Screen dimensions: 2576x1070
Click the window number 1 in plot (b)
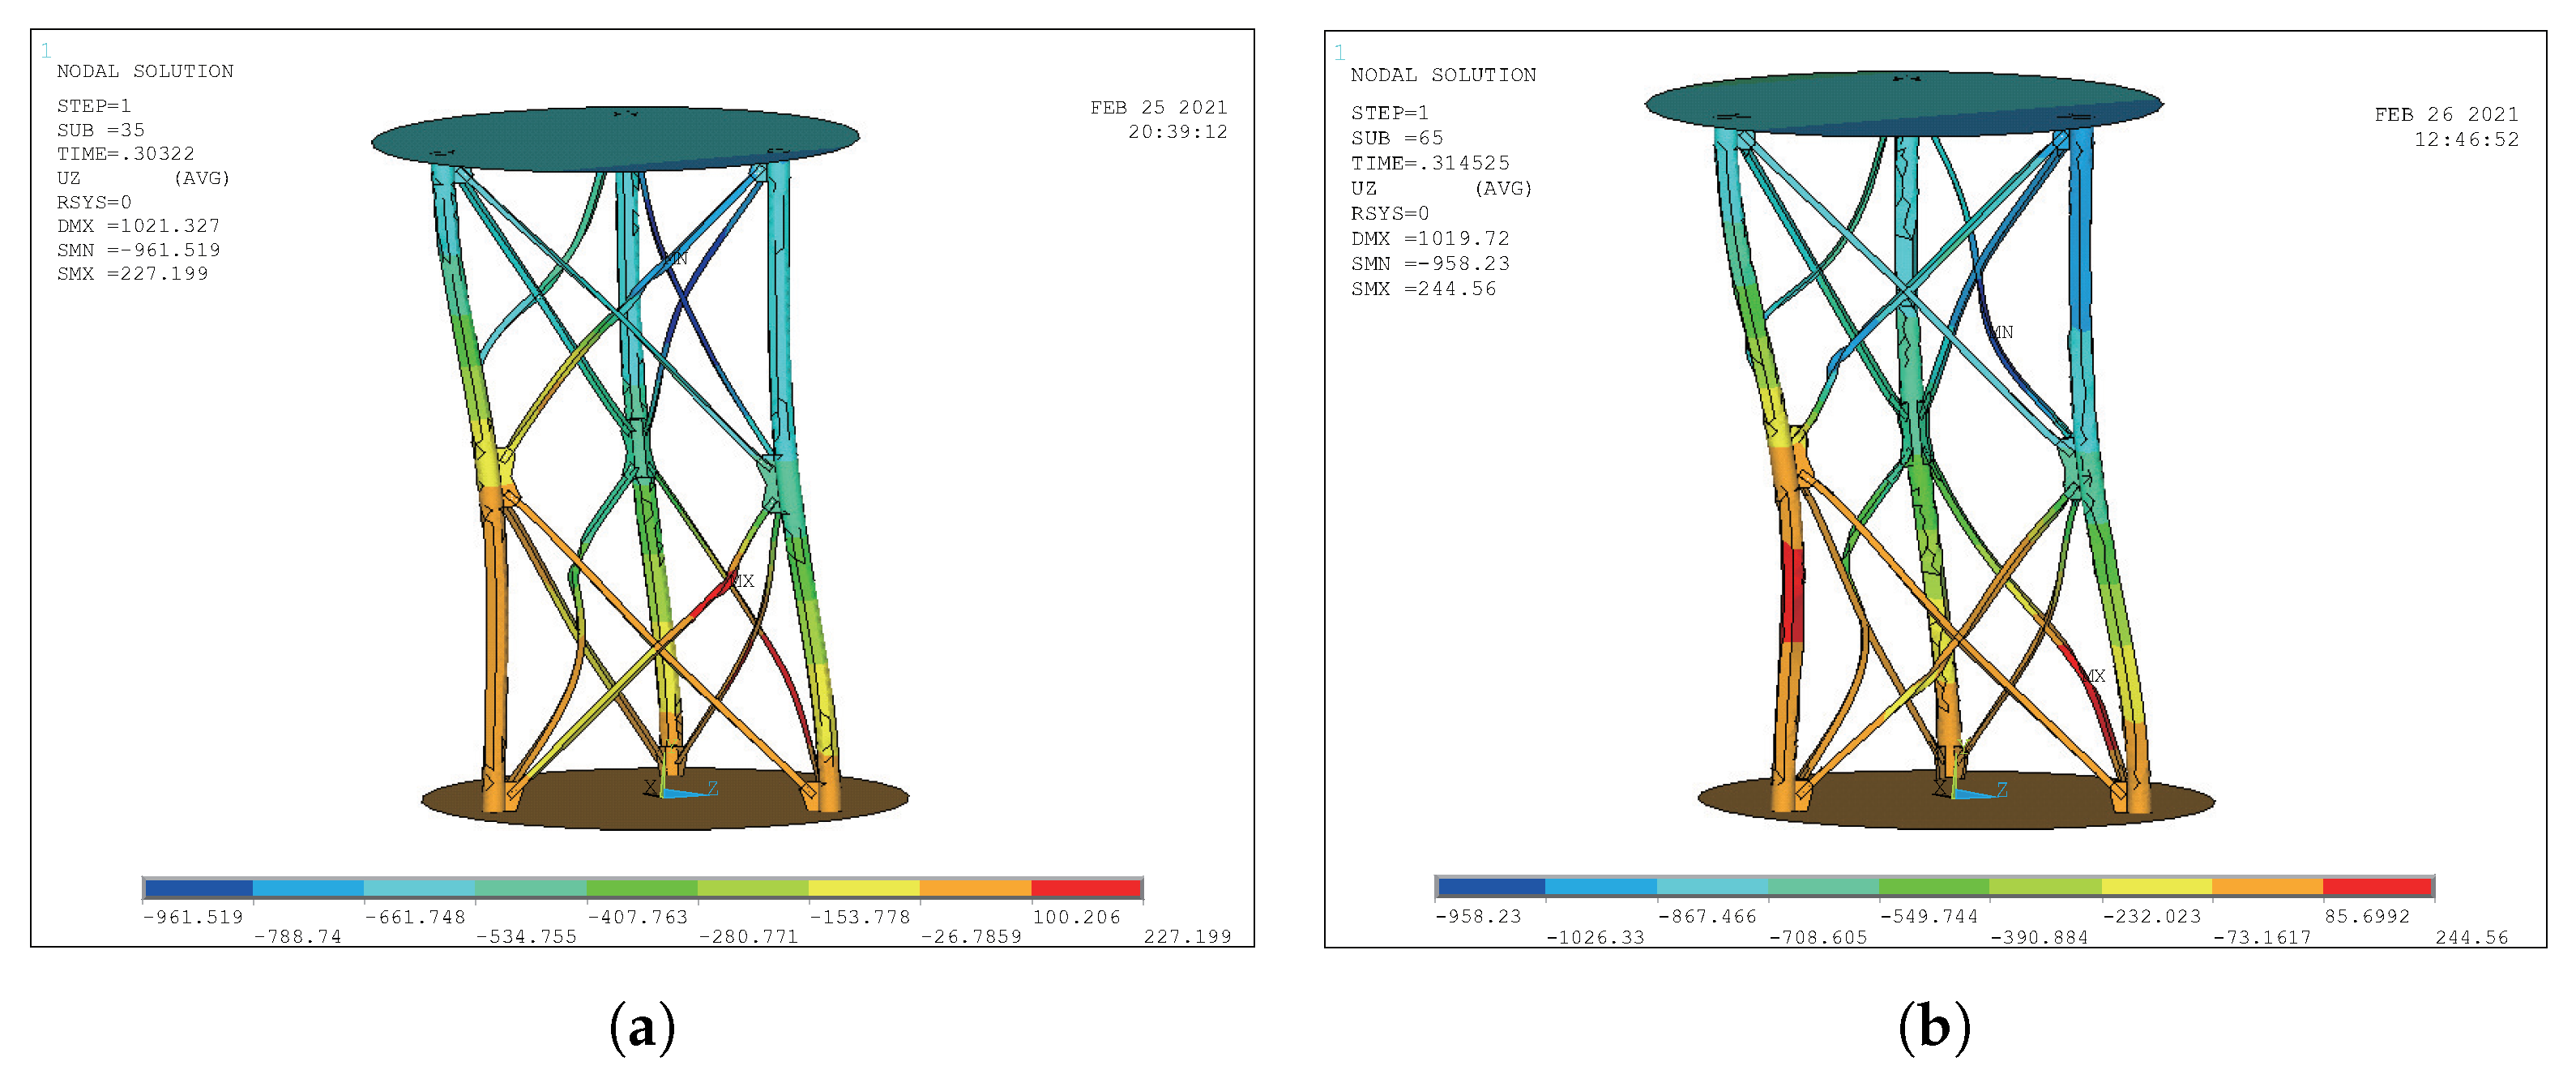1339,53
